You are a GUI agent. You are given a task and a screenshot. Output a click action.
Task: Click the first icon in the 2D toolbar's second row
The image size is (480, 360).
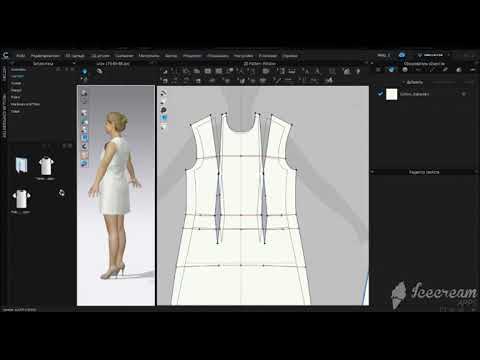pos(165,80)
